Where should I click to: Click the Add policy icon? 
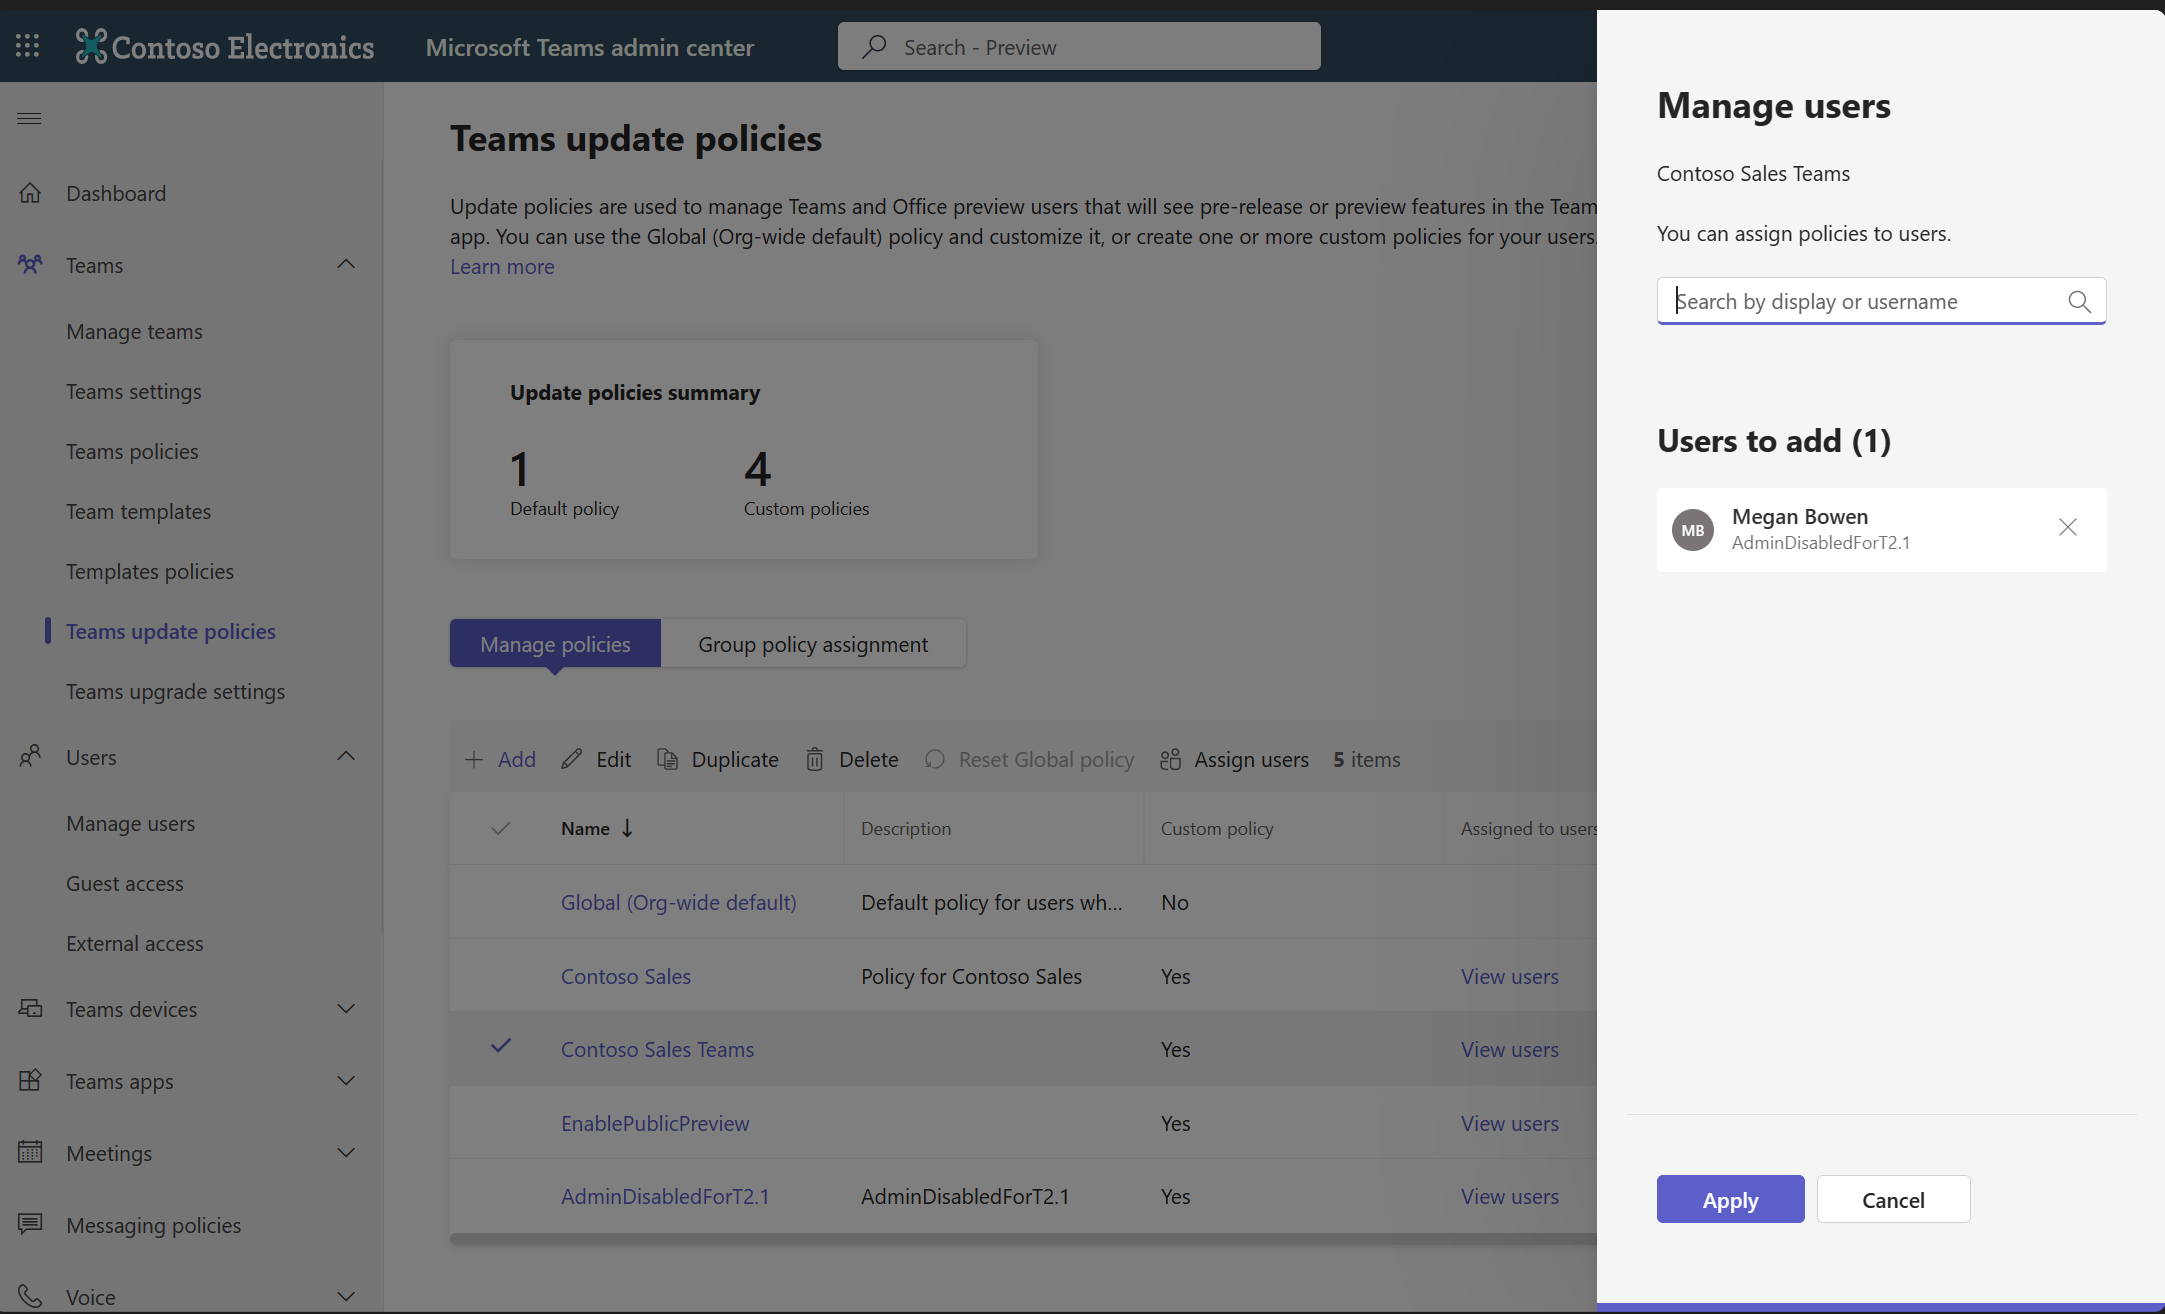(473, 759)
